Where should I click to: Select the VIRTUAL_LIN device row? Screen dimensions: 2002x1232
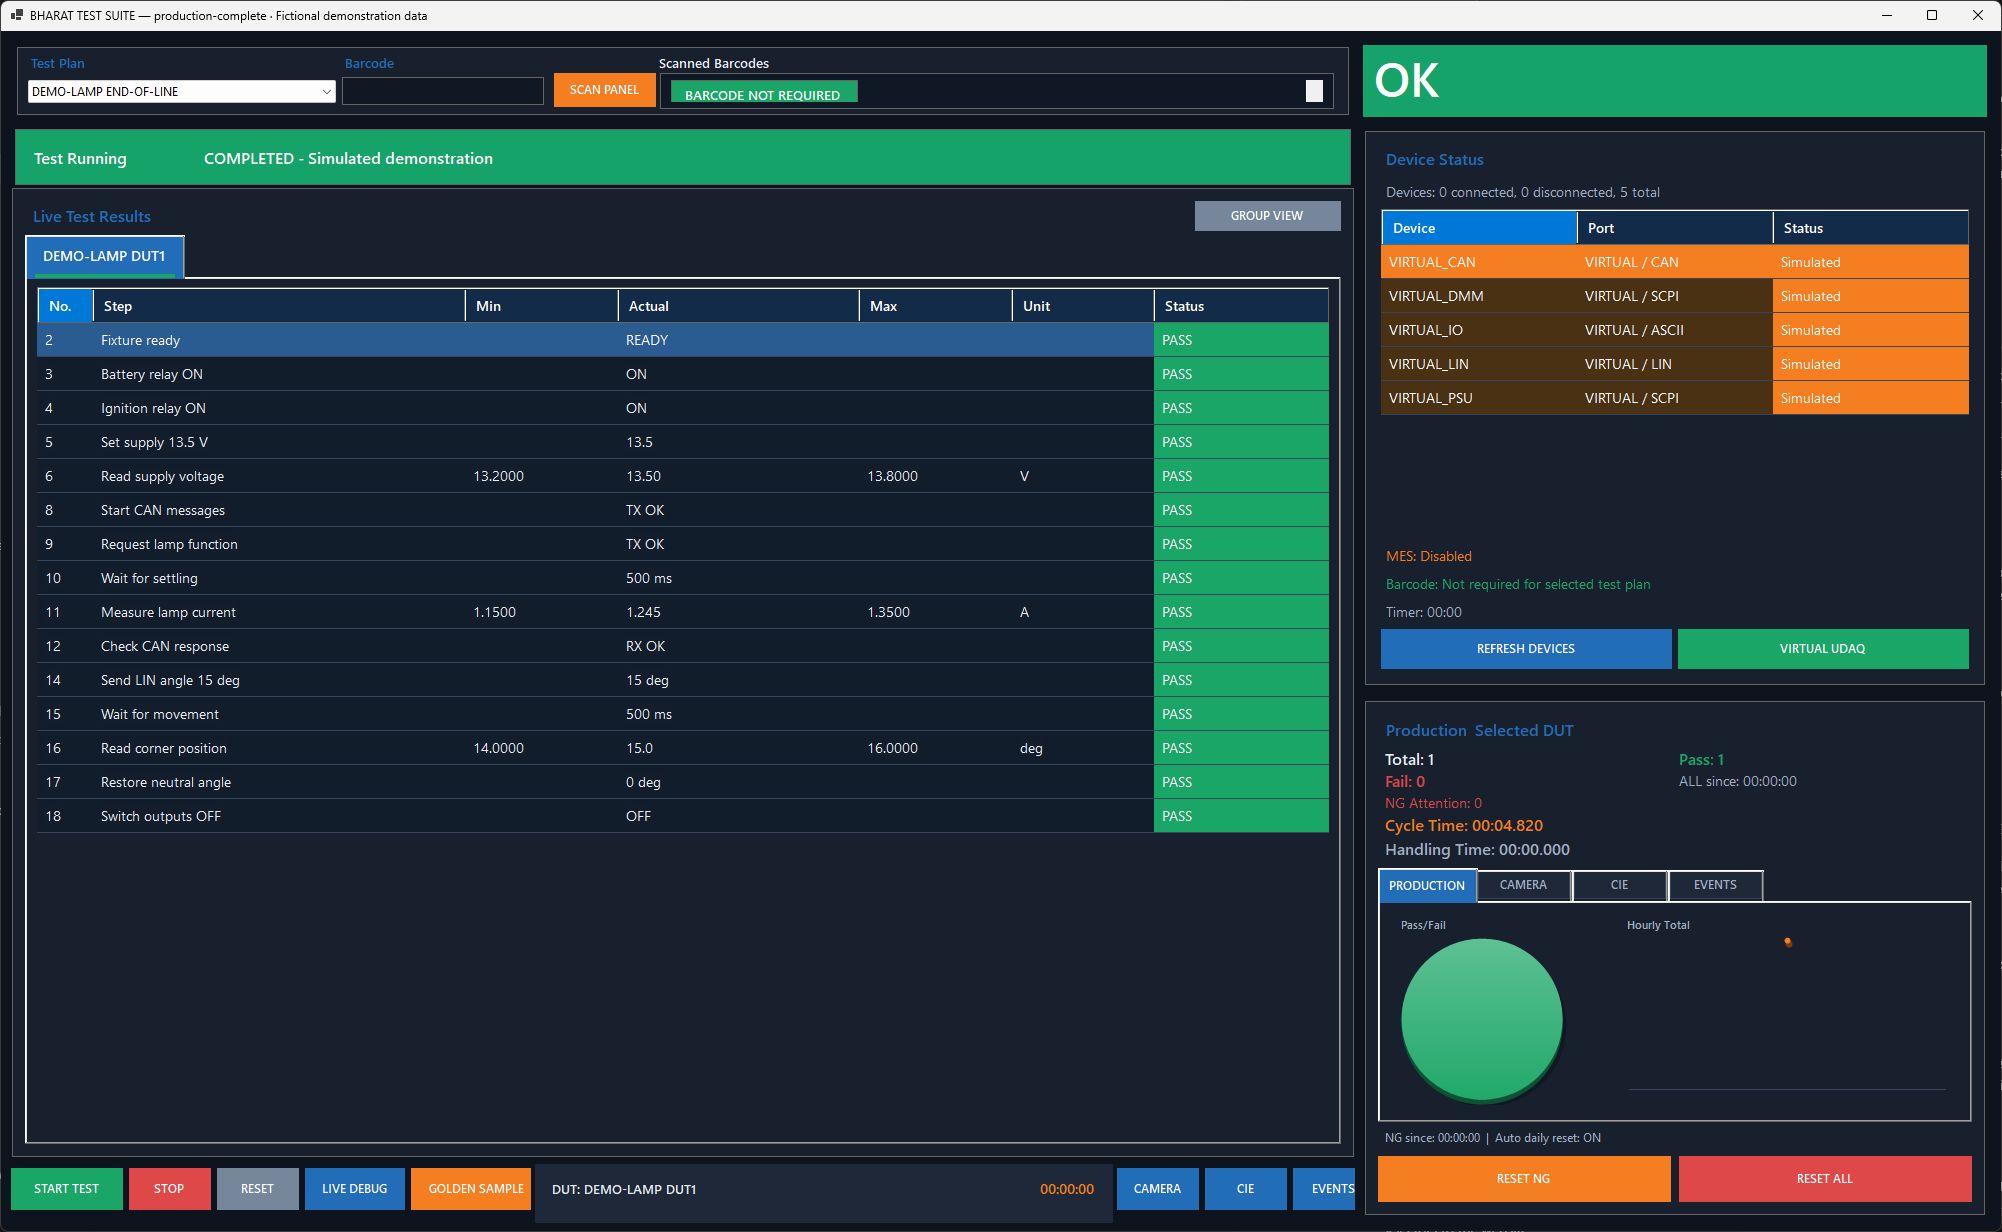(x=1675, y=364)
